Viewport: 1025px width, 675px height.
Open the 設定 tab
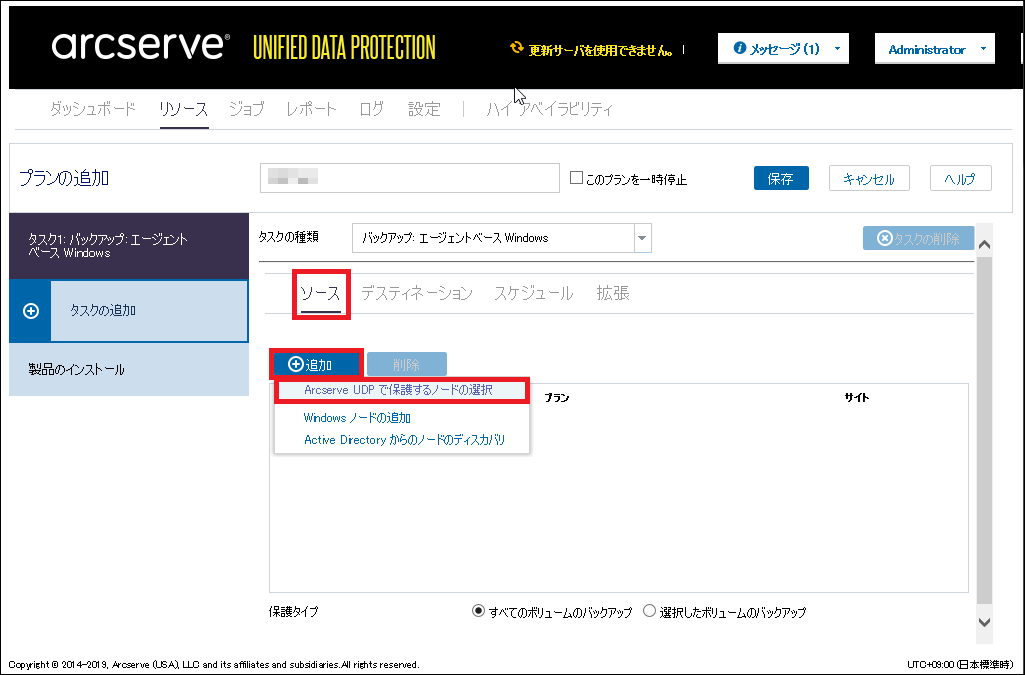click(x=424, y=108)
